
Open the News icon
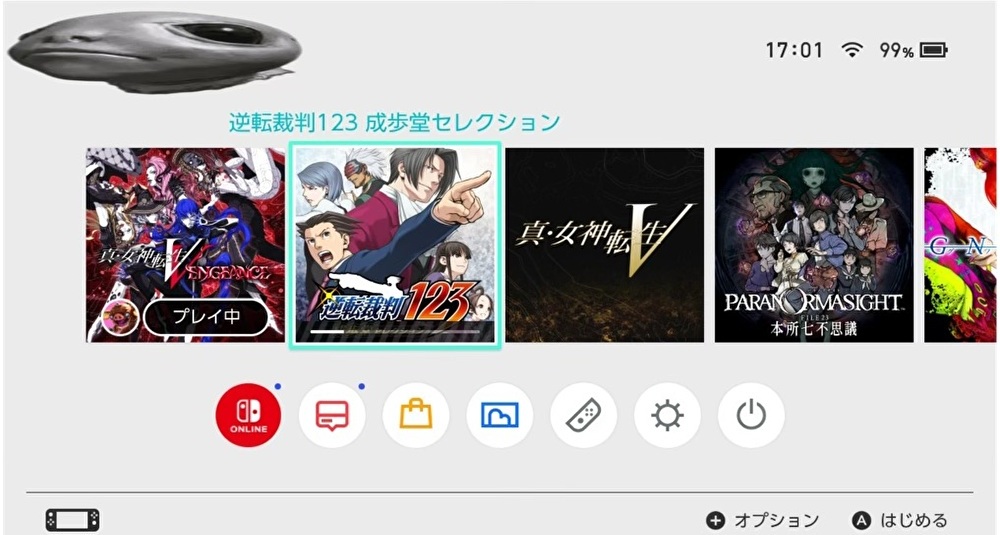click(332, 415)
